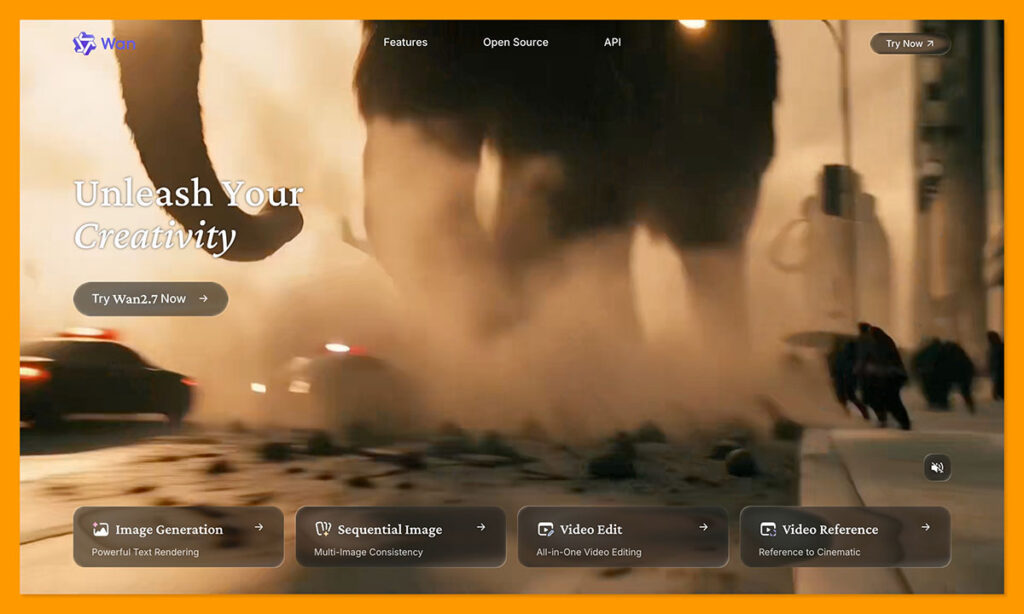Click the arrow on Image Generation card
This screenshot has height=614, width=1024.
[259, 527]
